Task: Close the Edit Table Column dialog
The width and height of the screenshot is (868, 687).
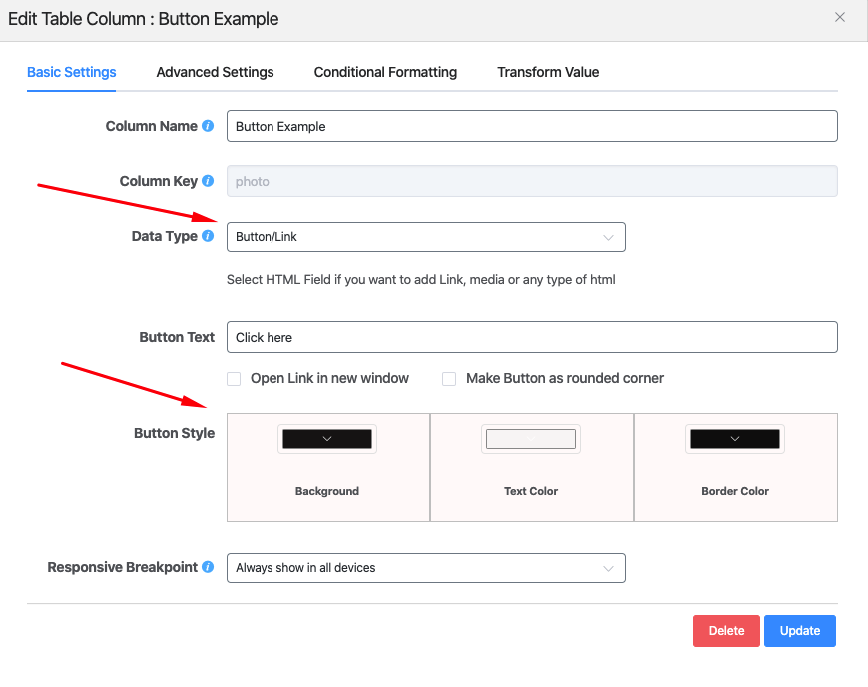Action: coord(840,18)
